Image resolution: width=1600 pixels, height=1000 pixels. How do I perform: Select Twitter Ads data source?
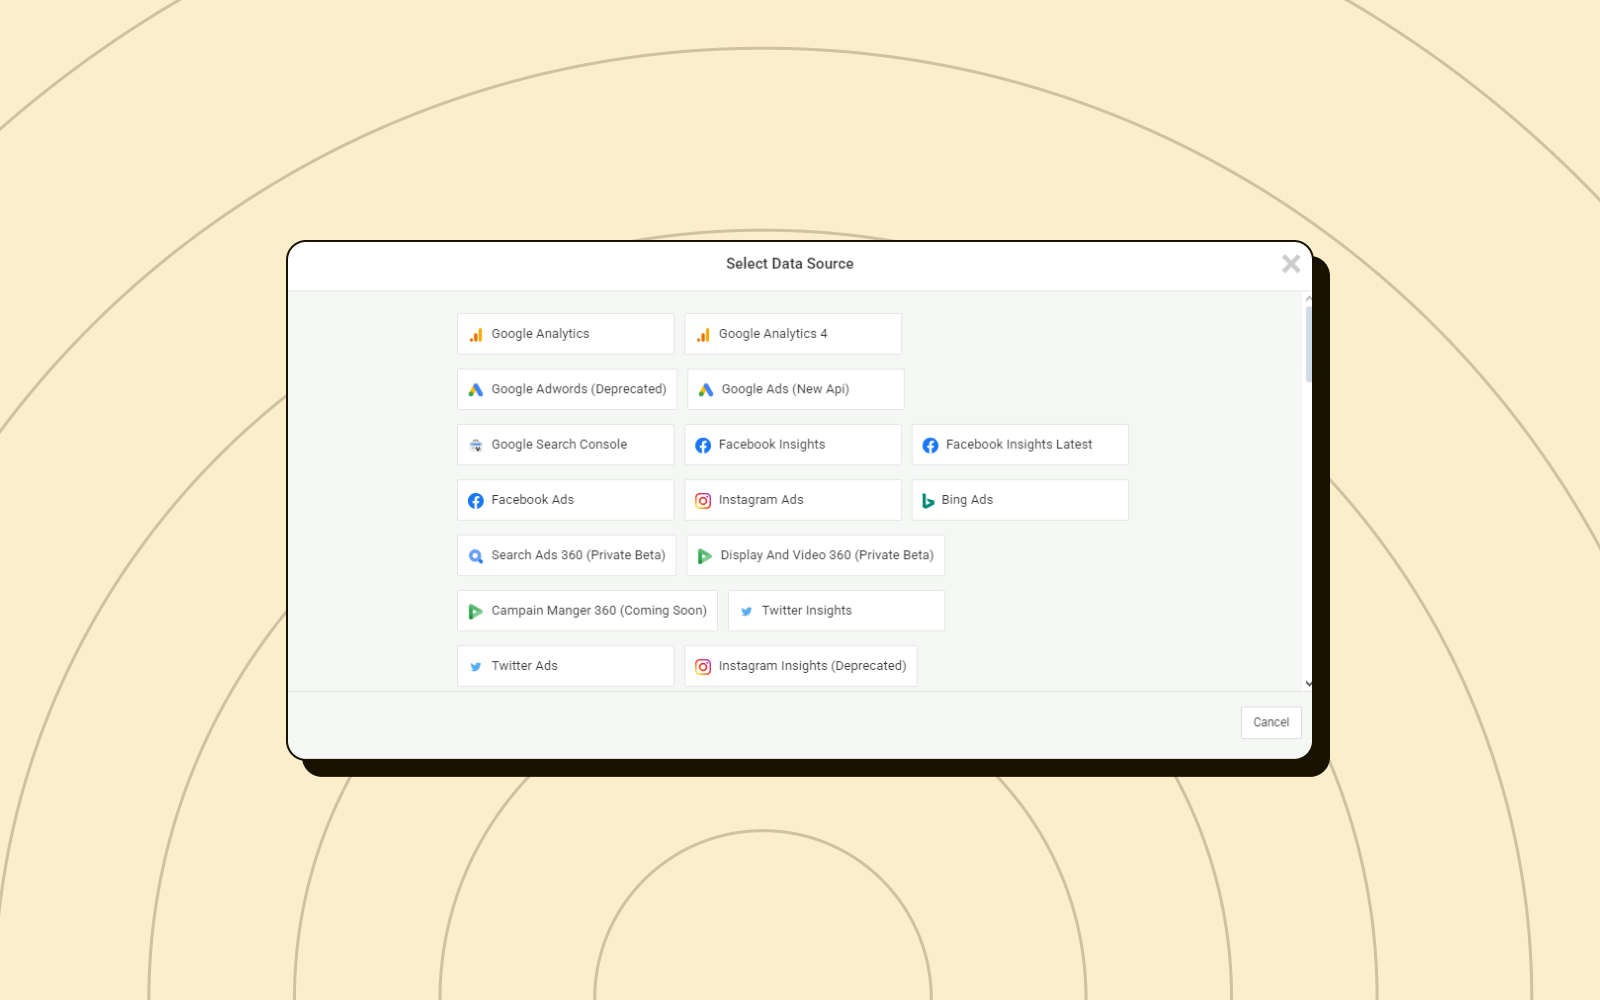pos(566,666)
